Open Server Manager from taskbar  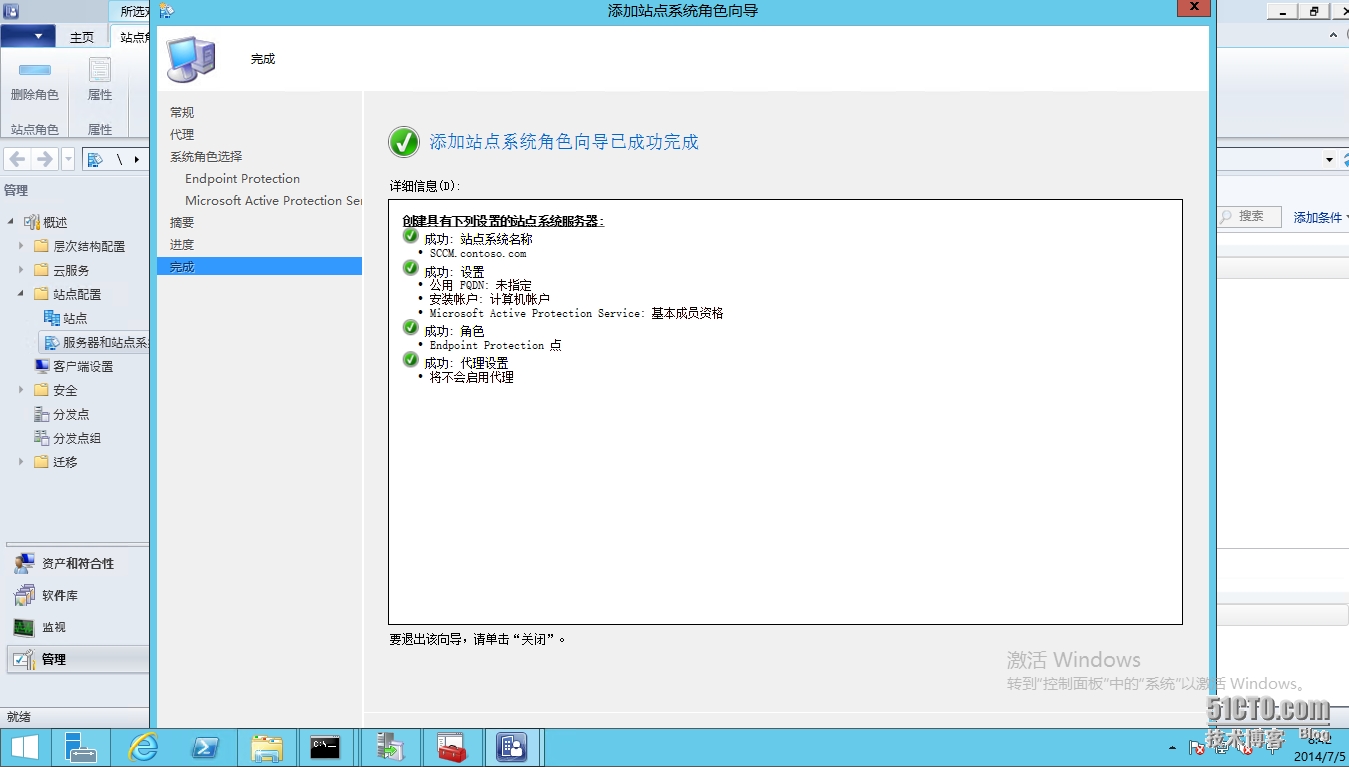[80, 747]
